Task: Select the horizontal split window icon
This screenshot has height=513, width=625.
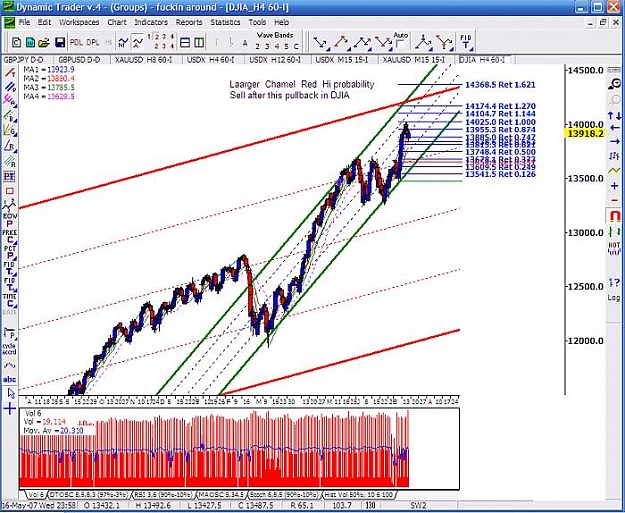Action: coord(185,42)
